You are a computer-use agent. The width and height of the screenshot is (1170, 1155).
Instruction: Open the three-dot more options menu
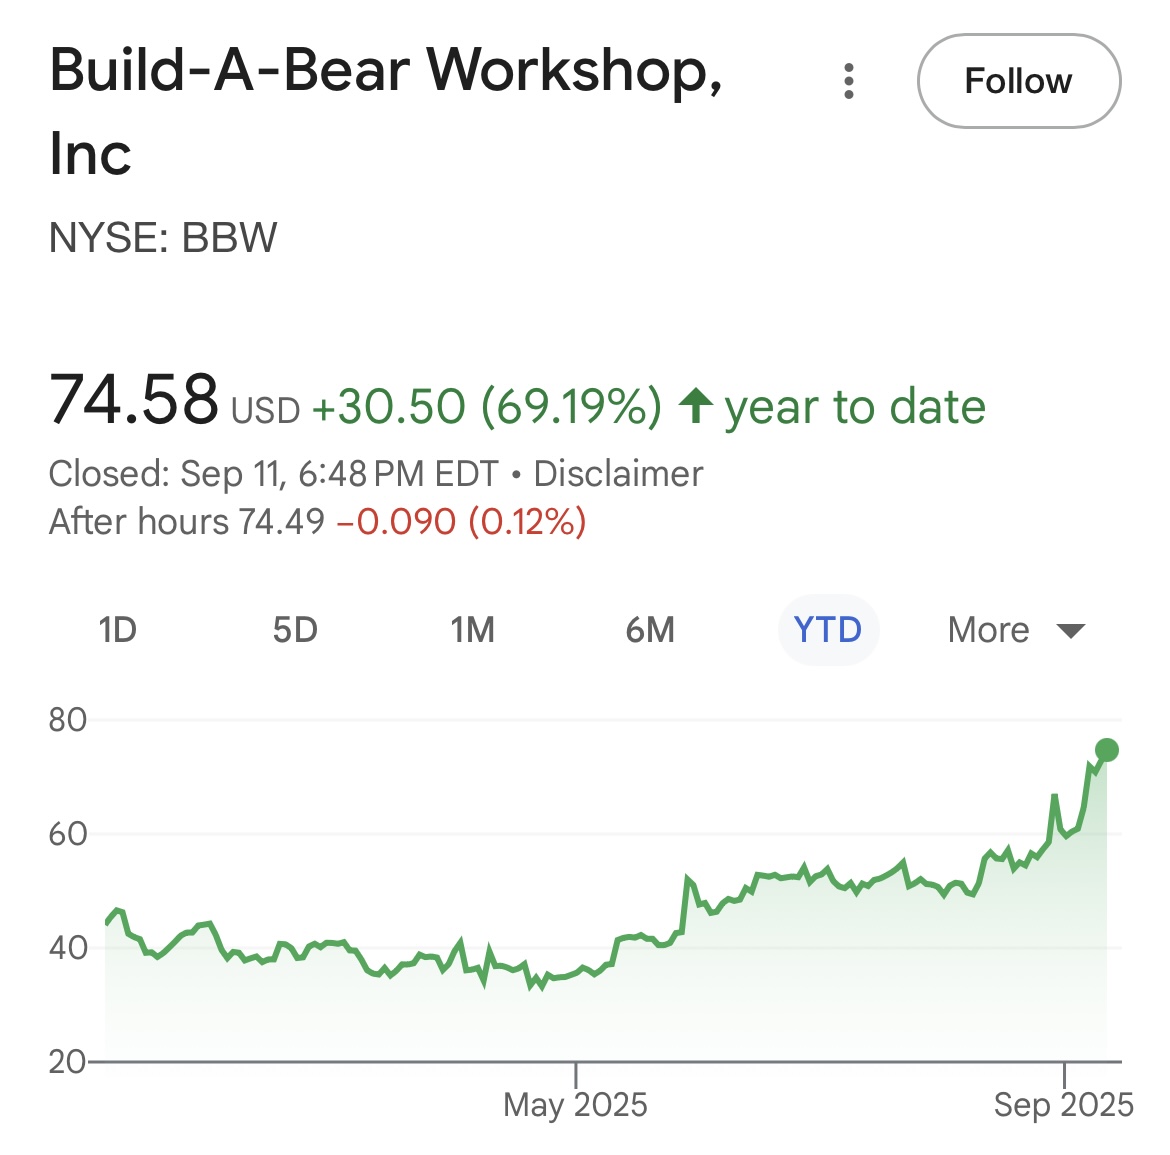848,81
